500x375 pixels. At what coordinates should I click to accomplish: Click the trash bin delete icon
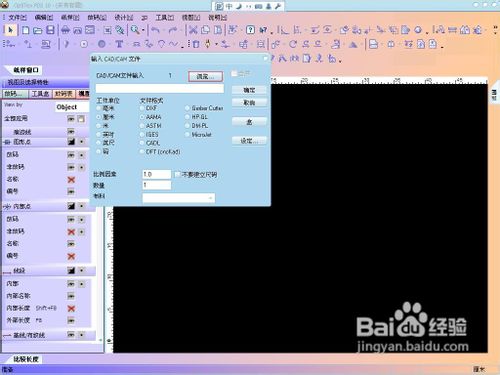point(196,44)
